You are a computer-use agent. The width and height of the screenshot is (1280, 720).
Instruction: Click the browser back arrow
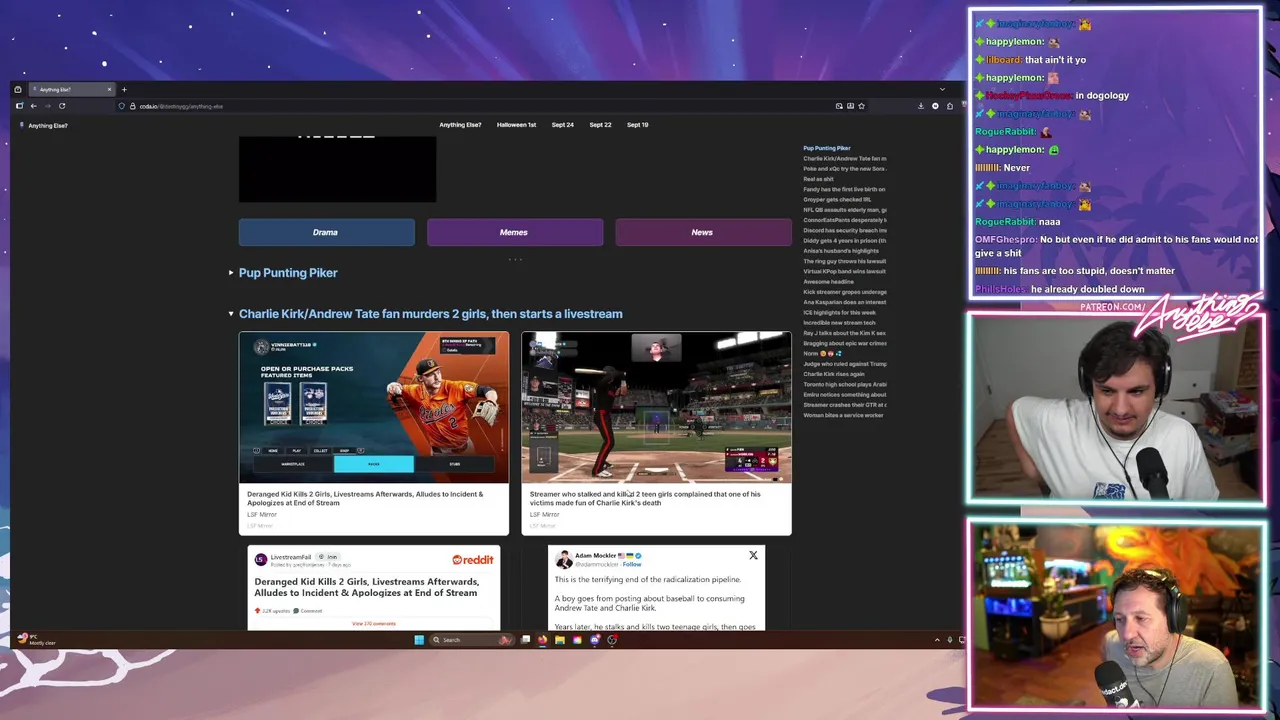coord(33,106)
